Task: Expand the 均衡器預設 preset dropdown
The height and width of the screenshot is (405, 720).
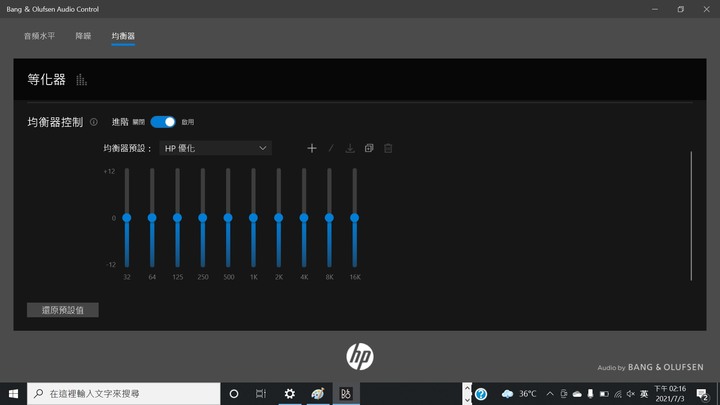Action: point(215,148)
